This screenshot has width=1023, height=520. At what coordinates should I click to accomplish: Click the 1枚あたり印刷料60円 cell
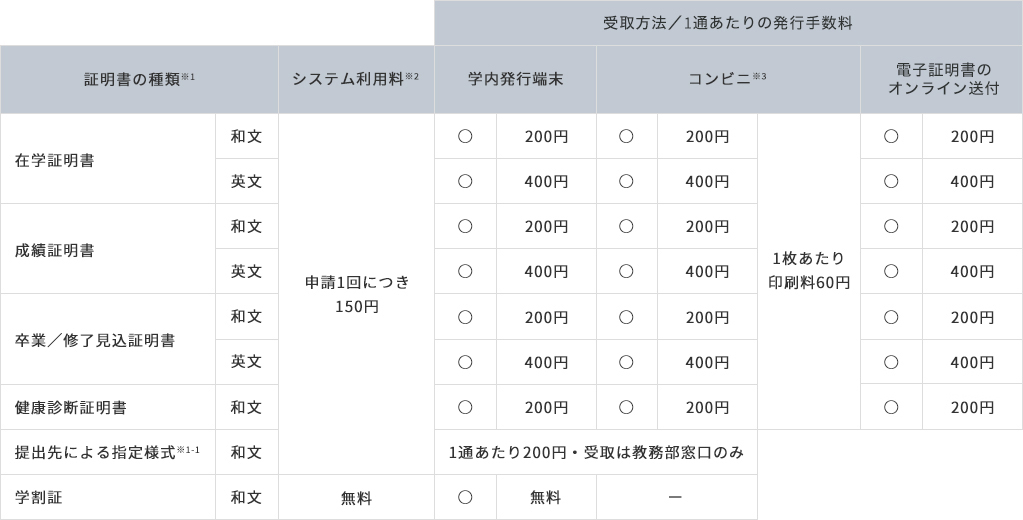[x=808, y=271]
